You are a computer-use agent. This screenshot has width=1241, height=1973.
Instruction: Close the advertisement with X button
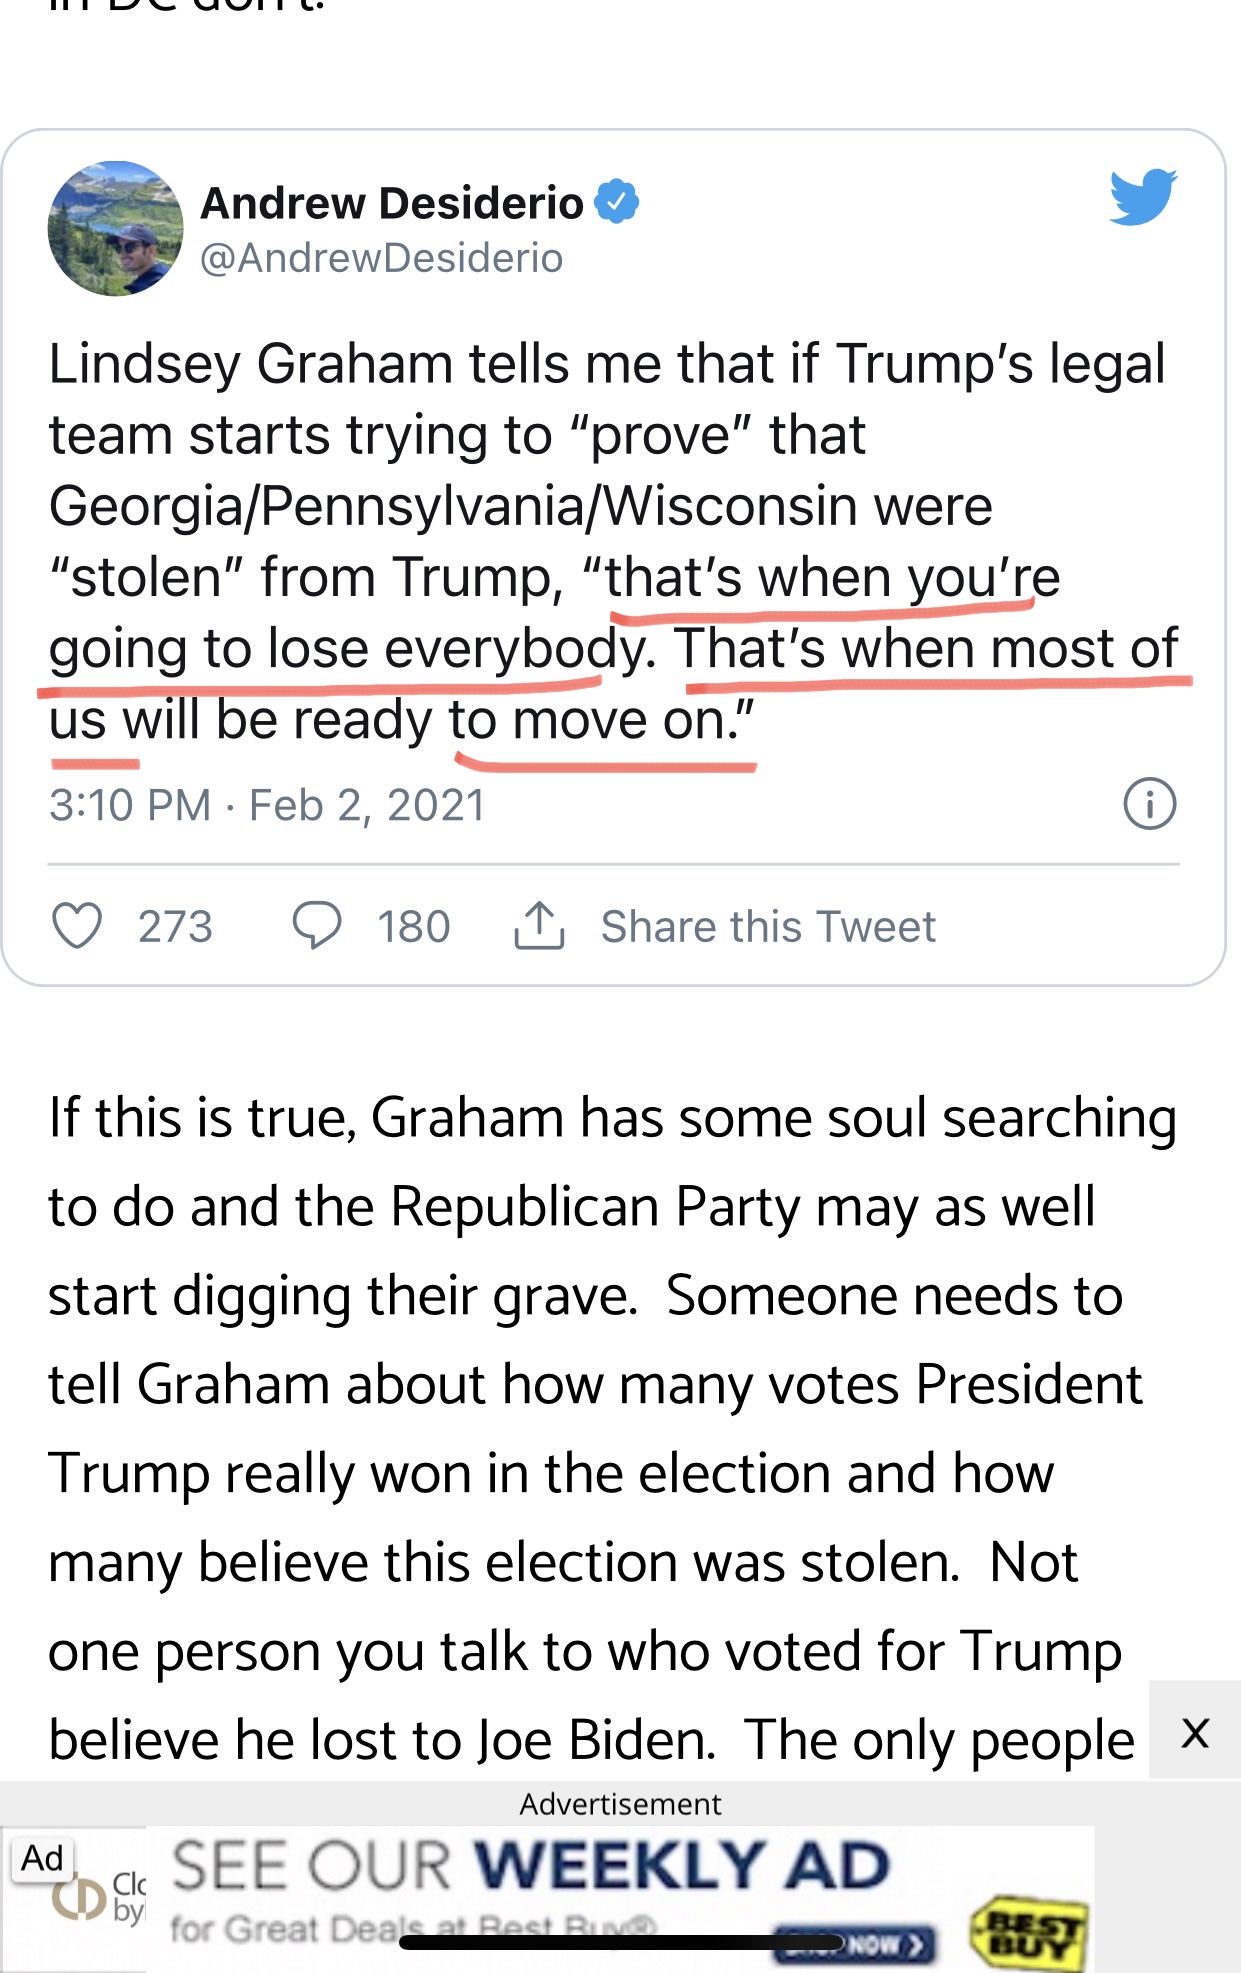[1195, 1732]
